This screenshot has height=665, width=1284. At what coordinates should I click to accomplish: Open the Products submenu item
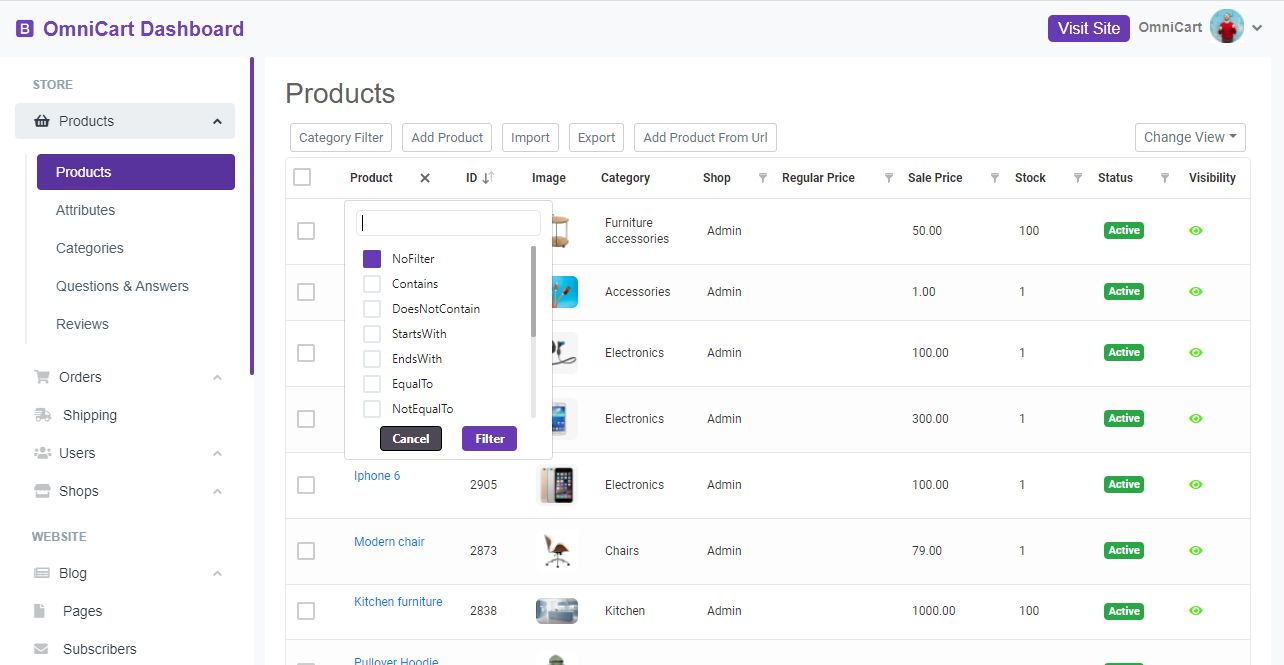point(136,172)
